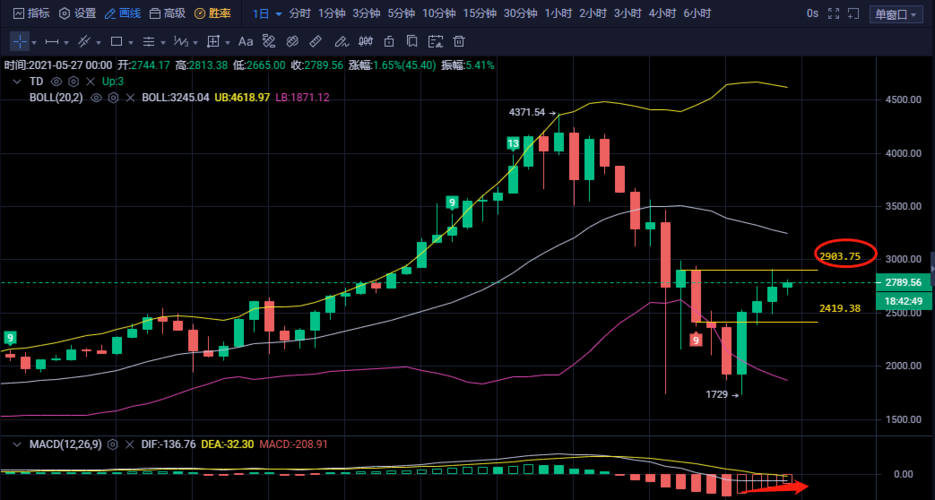Image resolution: width=935 pixels, height=500 pixels.
Task: Click the add new window icon
Action: click(854, 14)
